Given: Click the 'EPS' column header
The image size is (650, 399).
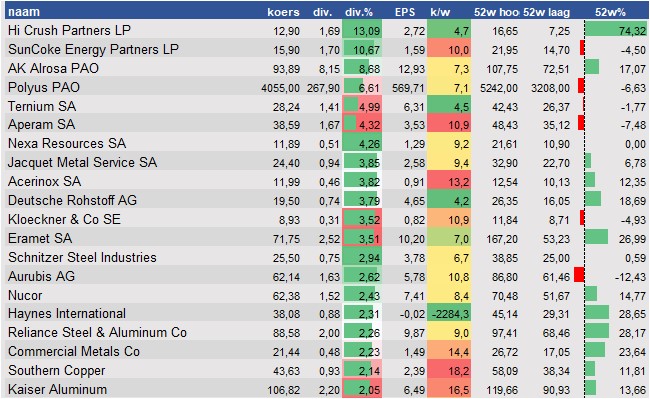Looking at the screenshot, I should coord(405,12).
